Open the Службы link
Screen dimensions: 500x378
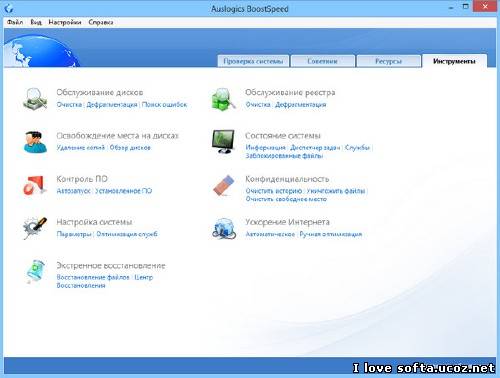point(357,147)
